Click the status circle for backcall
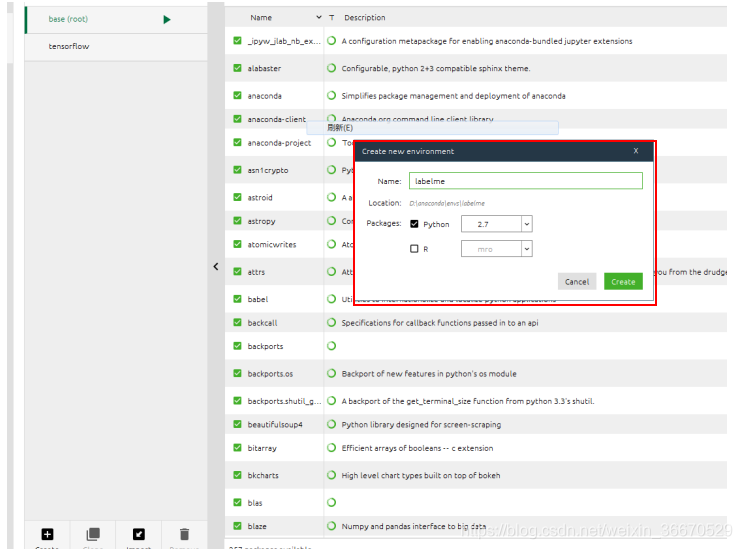This screenshot has width=742, height=549. click(x=332, y=323)
